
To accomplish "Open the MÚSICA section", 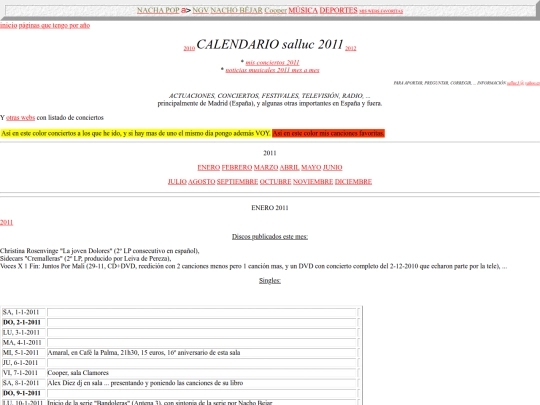I will (303, 10).
